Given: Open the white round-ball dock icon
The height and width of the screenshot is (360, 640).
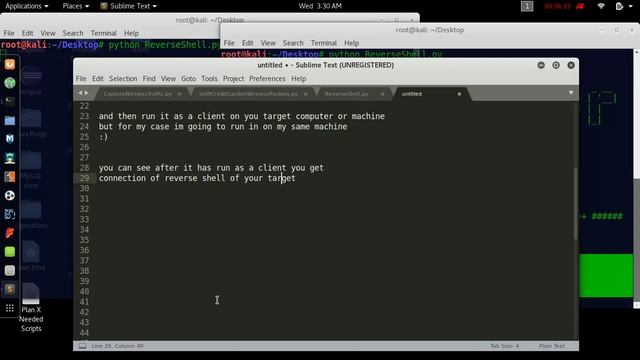Looking at the screenshot, I should click(x=10, y=196).
